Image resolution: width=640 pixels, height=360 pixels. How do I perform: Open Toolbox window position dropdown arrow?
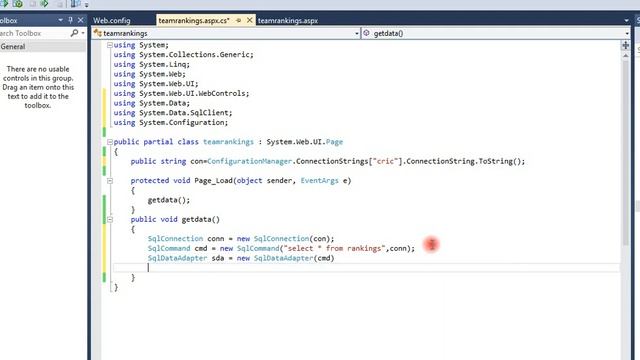click(x=60, y=20)
